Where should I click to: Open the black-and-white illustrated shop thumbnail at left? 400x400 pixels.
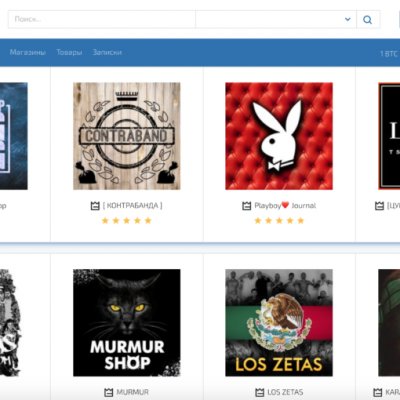point(10,323)
